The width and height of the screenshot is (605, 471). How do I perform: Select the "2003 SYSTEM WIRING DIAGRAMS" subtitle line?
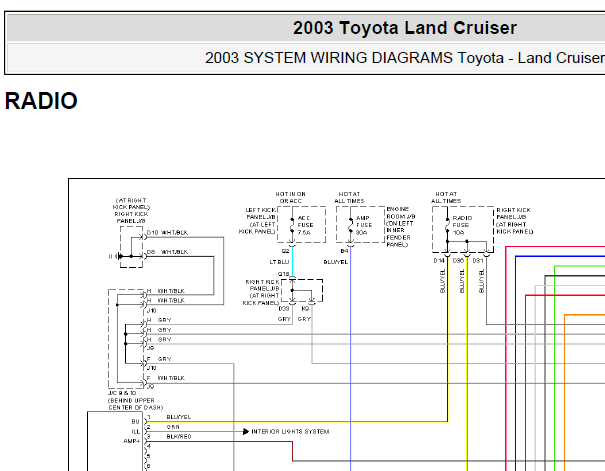click(405, 58)
